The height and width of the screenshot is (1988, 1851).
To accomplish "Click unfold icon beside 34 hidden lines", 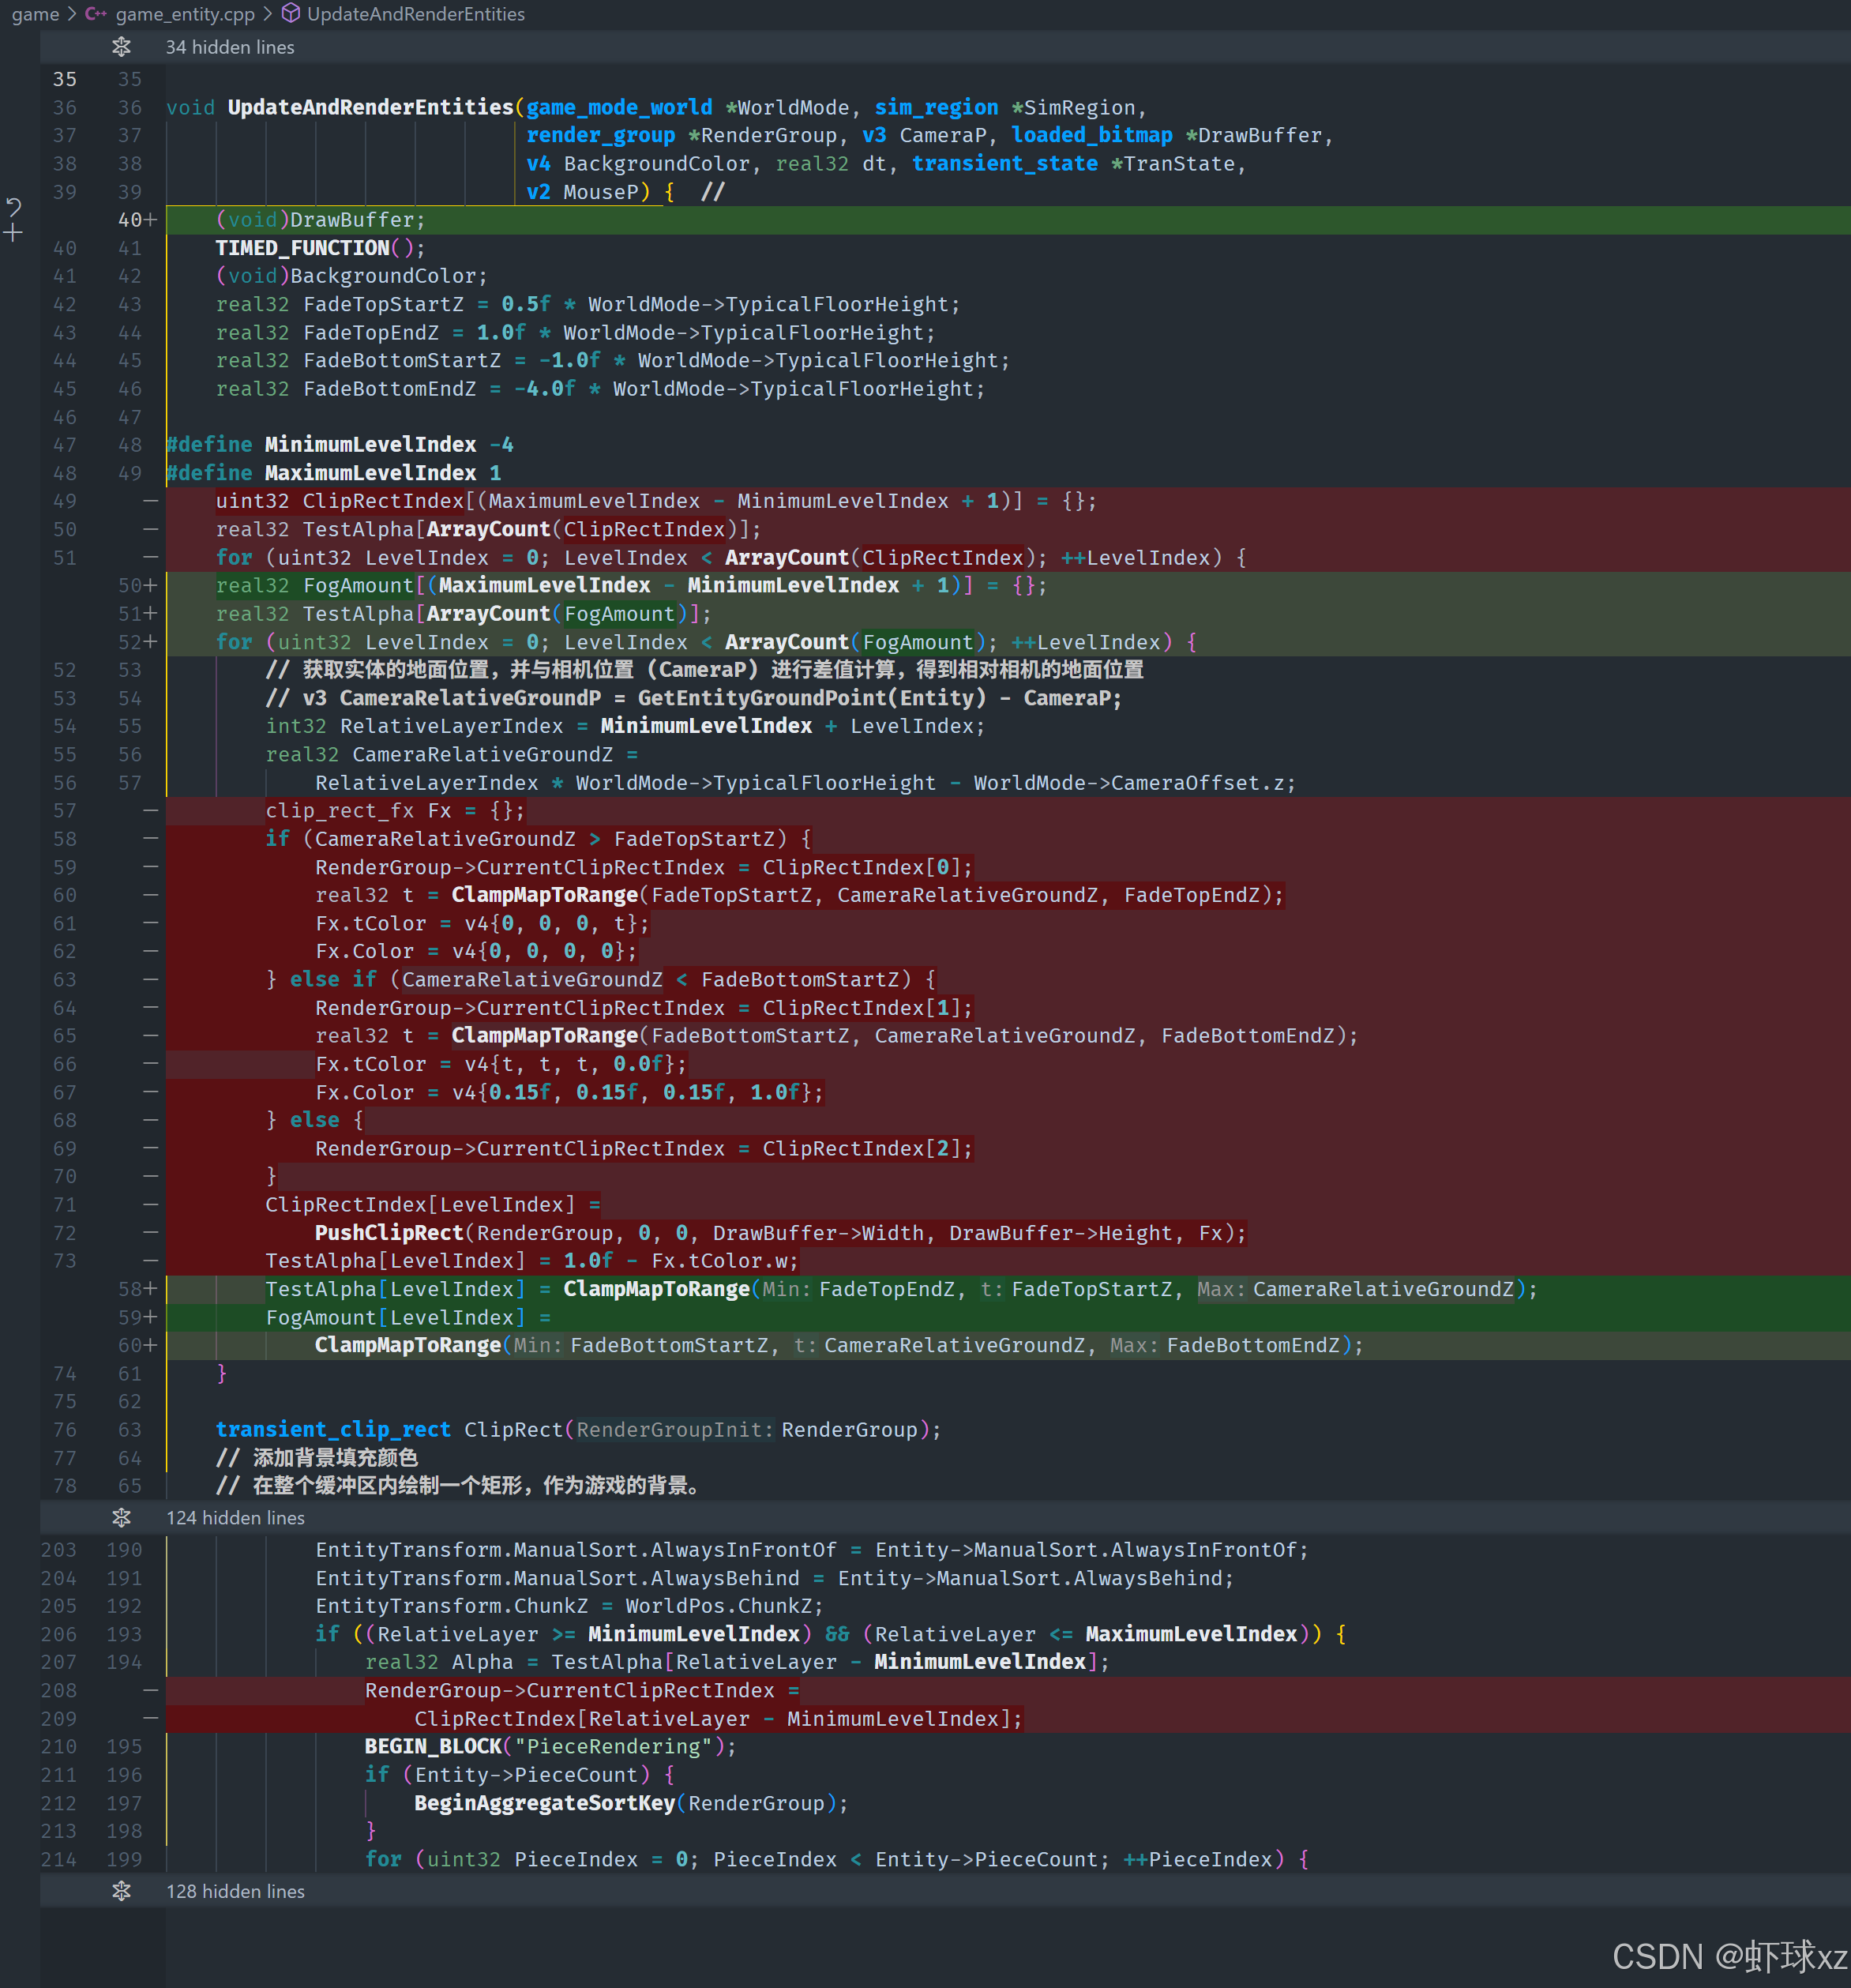I will pyautogui.click(x=121, y=47).
